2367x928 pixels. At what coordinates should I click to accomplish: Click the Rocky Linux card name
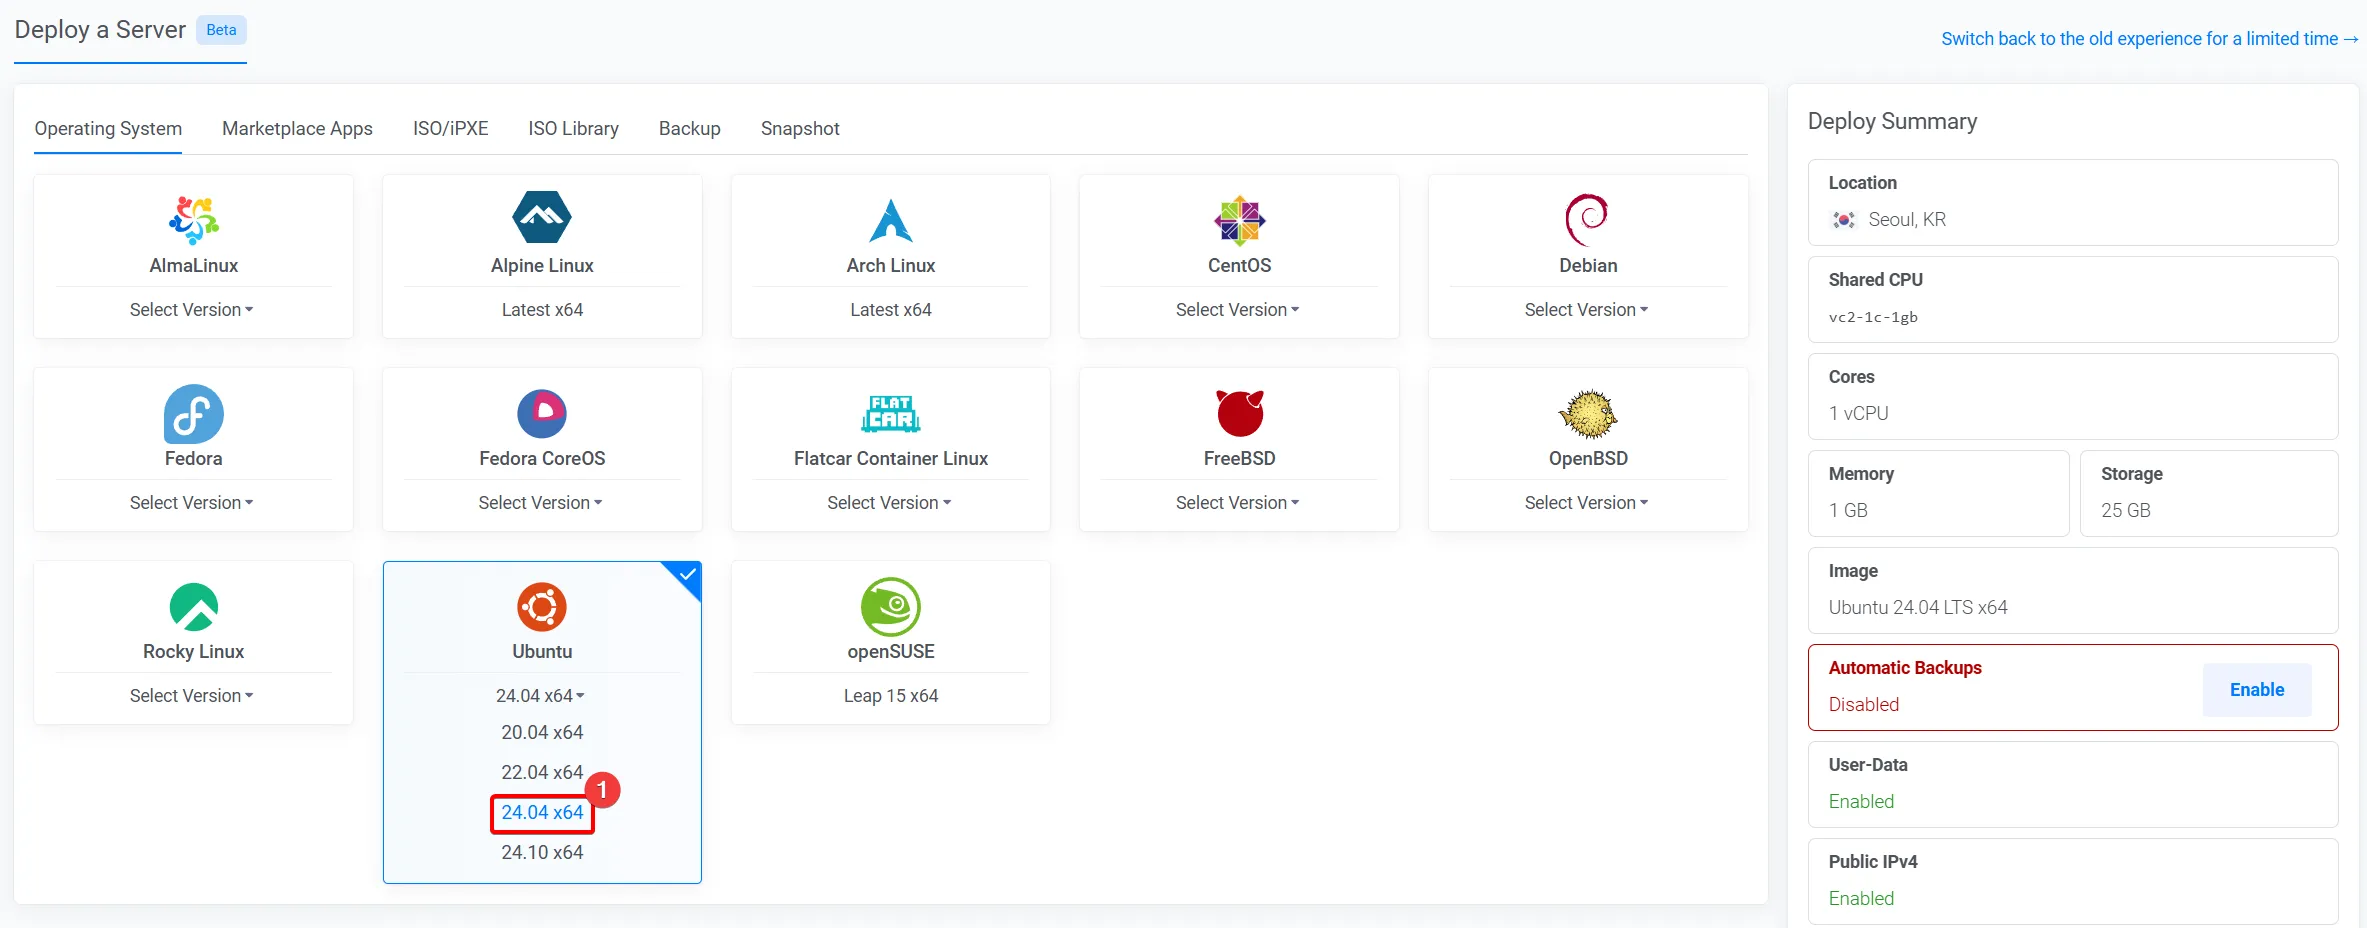pyautogui.click(x=193, y=652)
